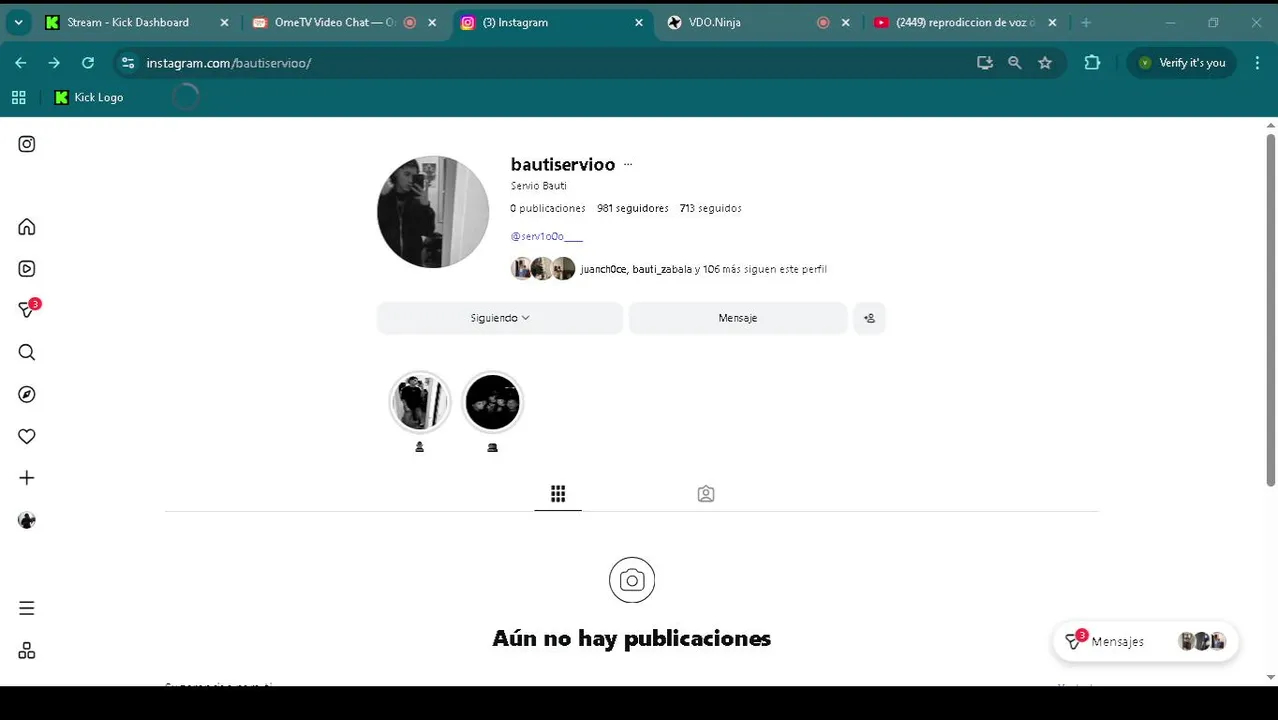Open a new browser tab

click(1086, 22)
